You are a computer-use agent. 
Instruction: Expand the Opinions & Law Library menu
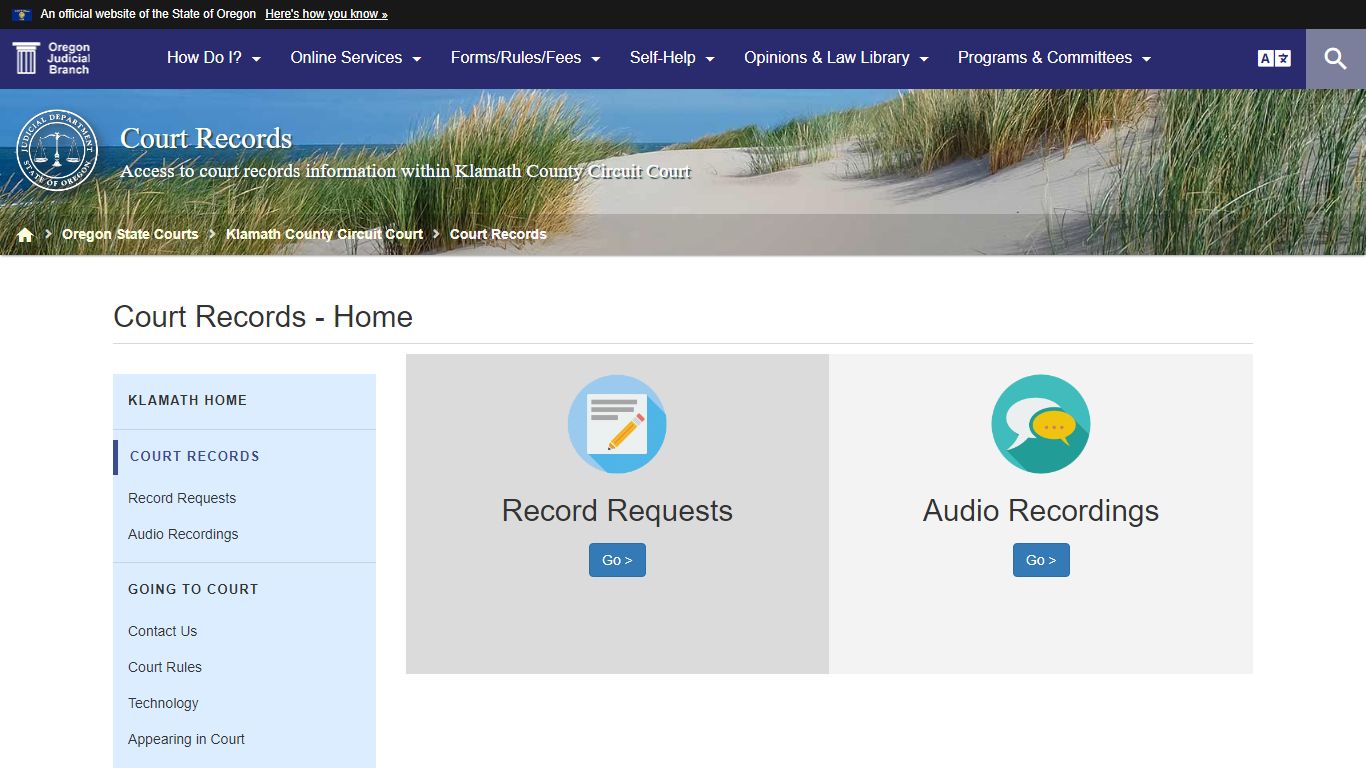836,58
